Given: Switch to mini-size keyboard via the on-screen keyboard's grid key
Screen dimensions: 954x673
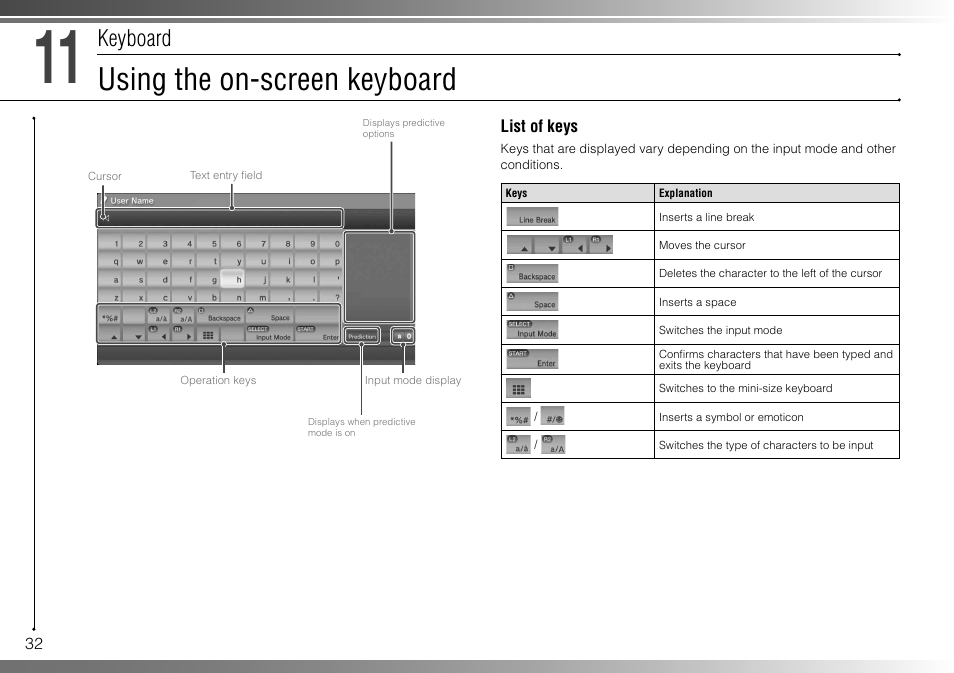Looking at the screenshot, I should (208, 335).
